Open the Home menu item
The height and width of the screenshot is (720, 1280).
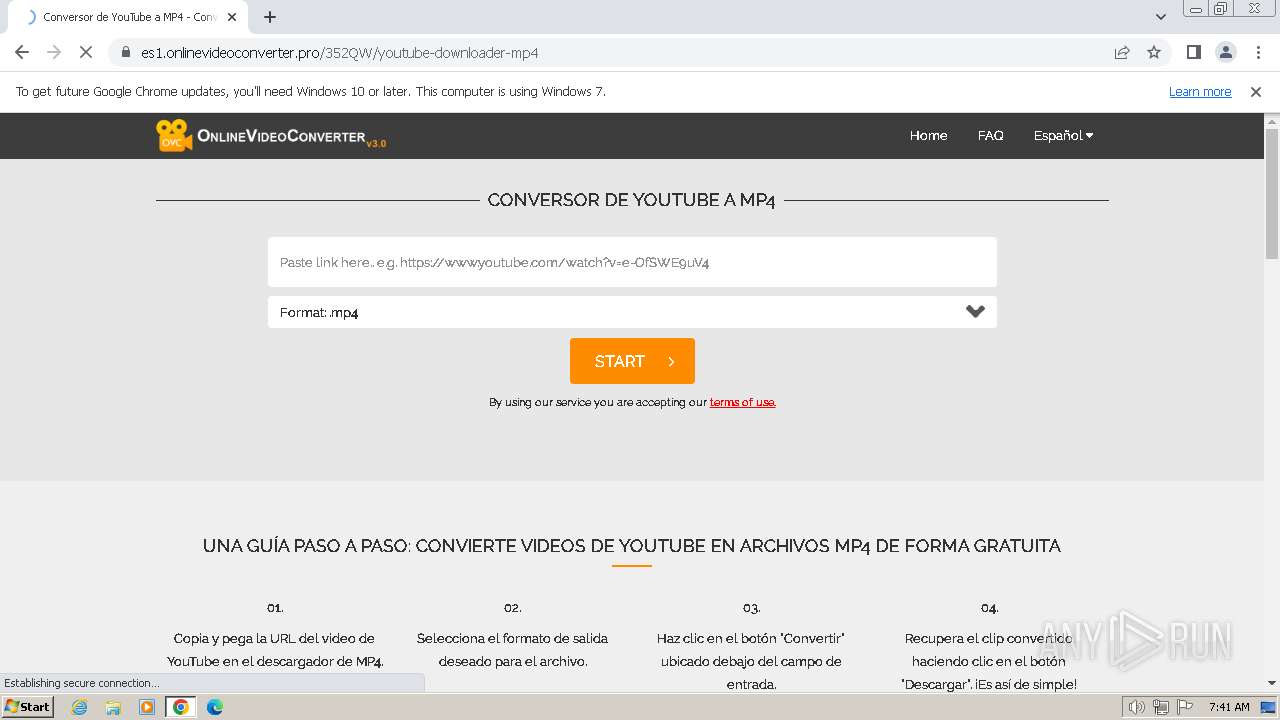[928, 135]
